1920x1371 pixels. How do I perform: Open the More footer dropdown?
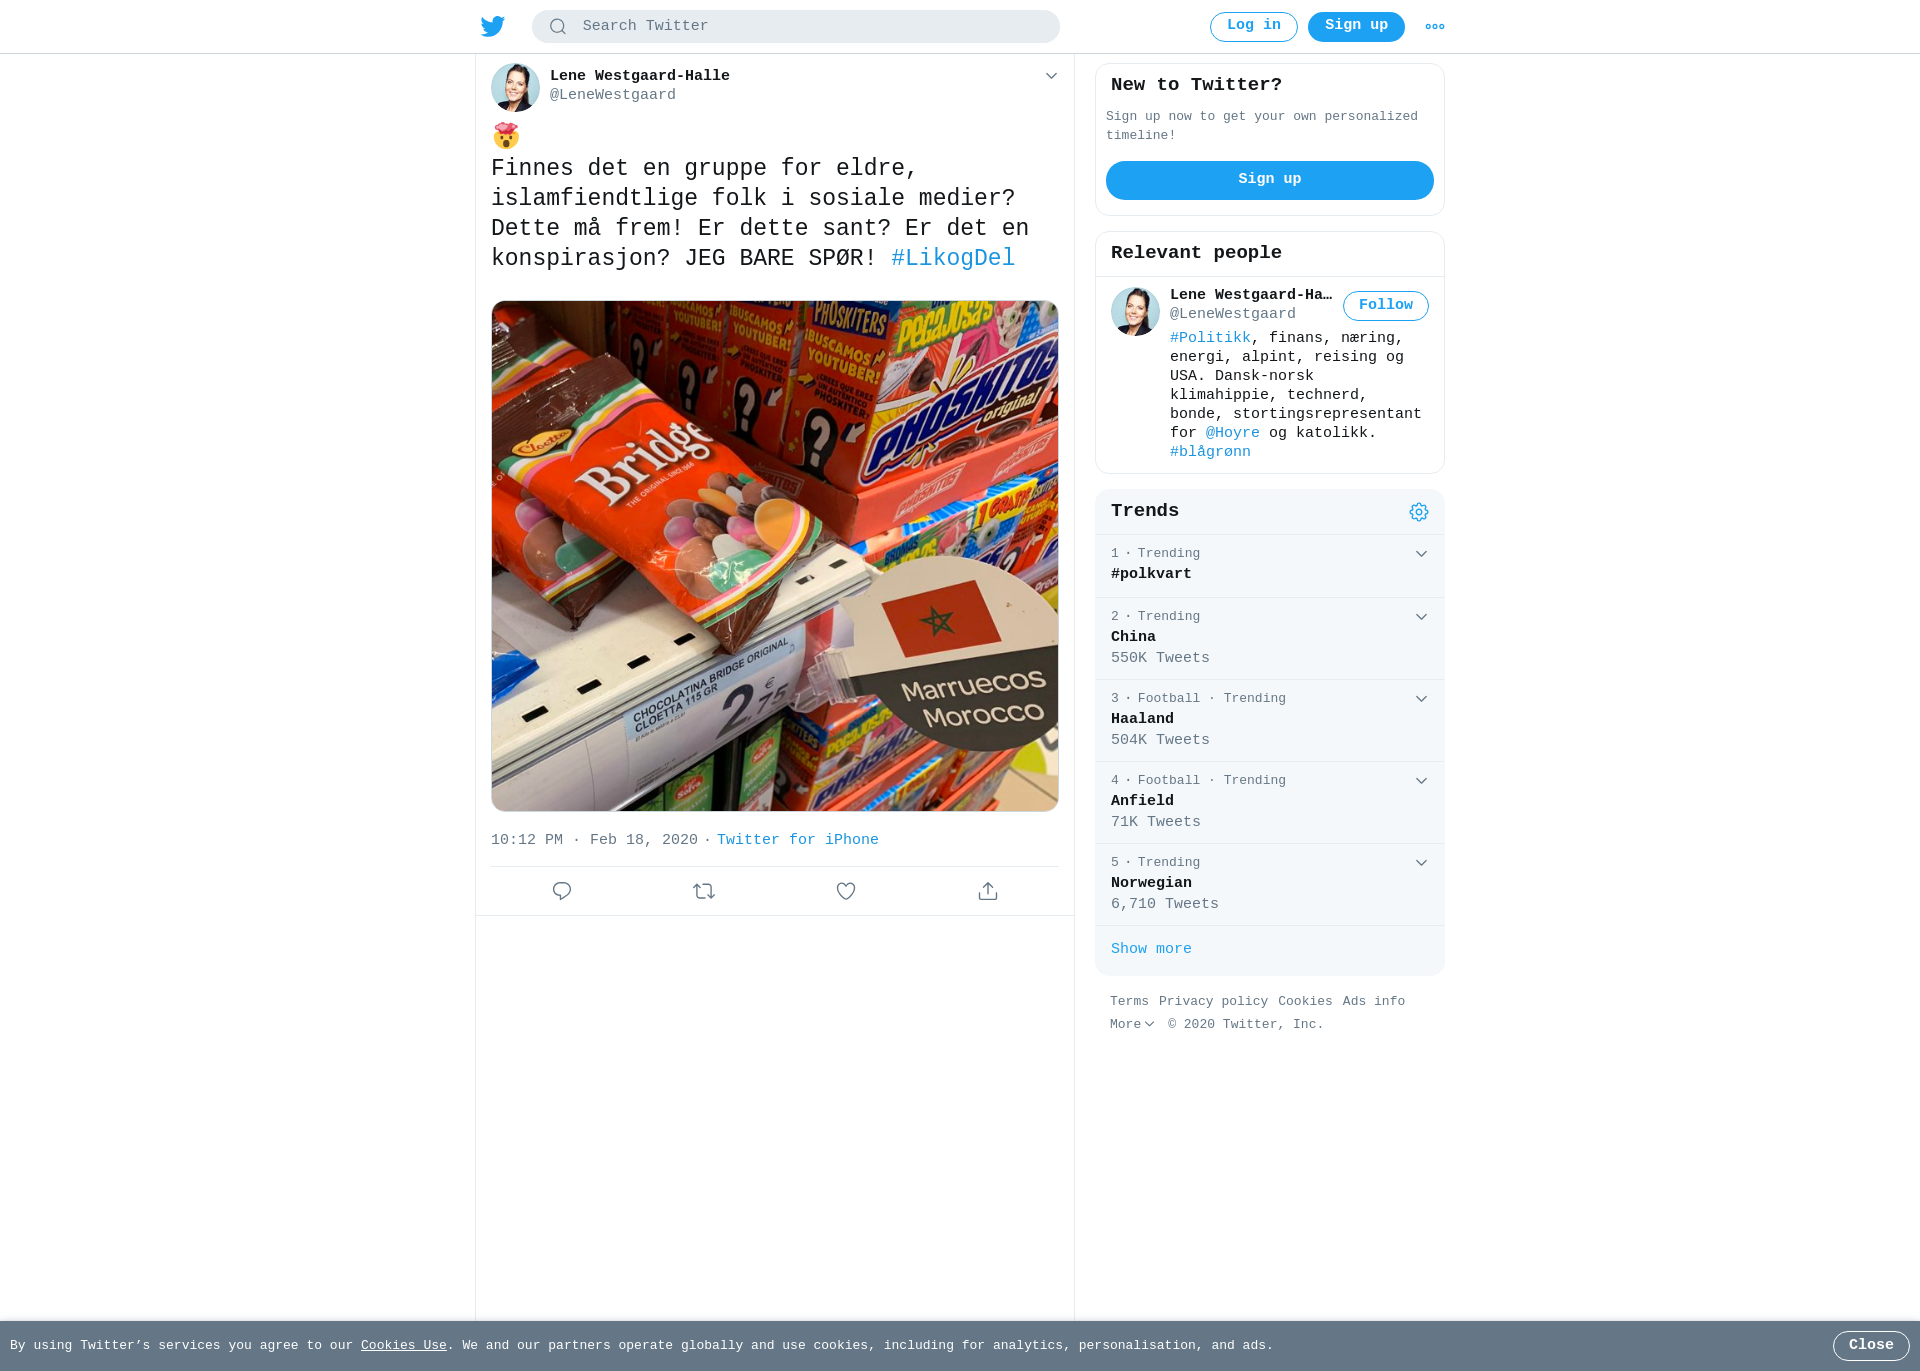tap(1132, 1024)
